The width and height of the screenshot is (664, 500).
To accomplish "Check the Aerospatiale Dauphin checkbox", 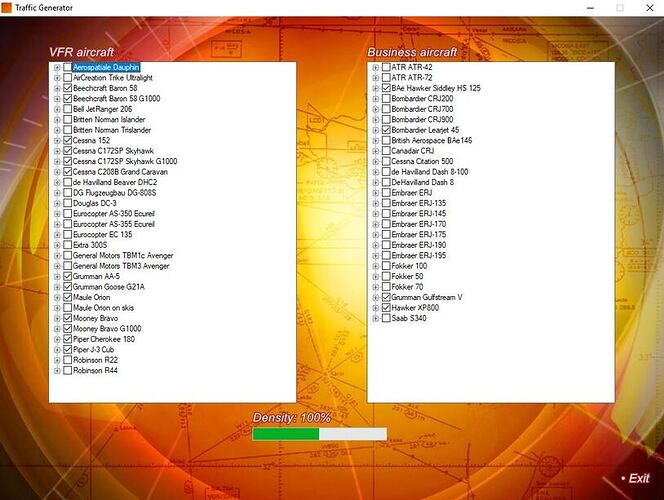I will pyautogui.click(x=67, y=67).
